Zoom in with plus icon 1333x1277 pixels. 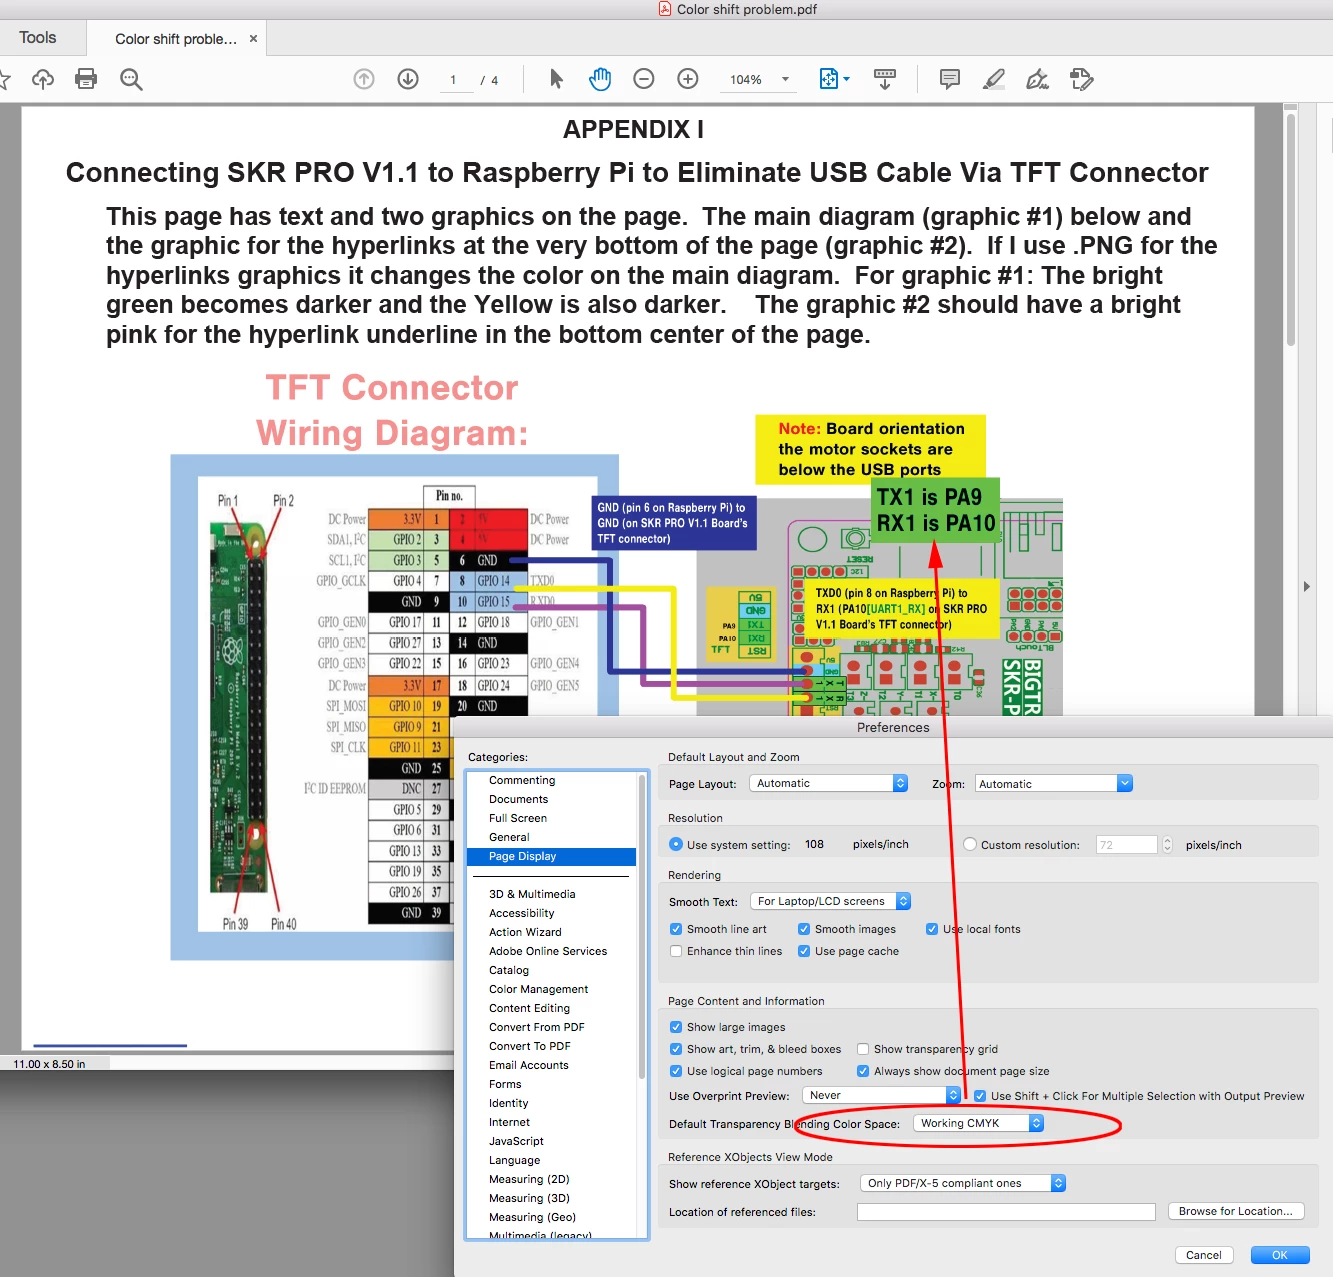tap(688, 79)
